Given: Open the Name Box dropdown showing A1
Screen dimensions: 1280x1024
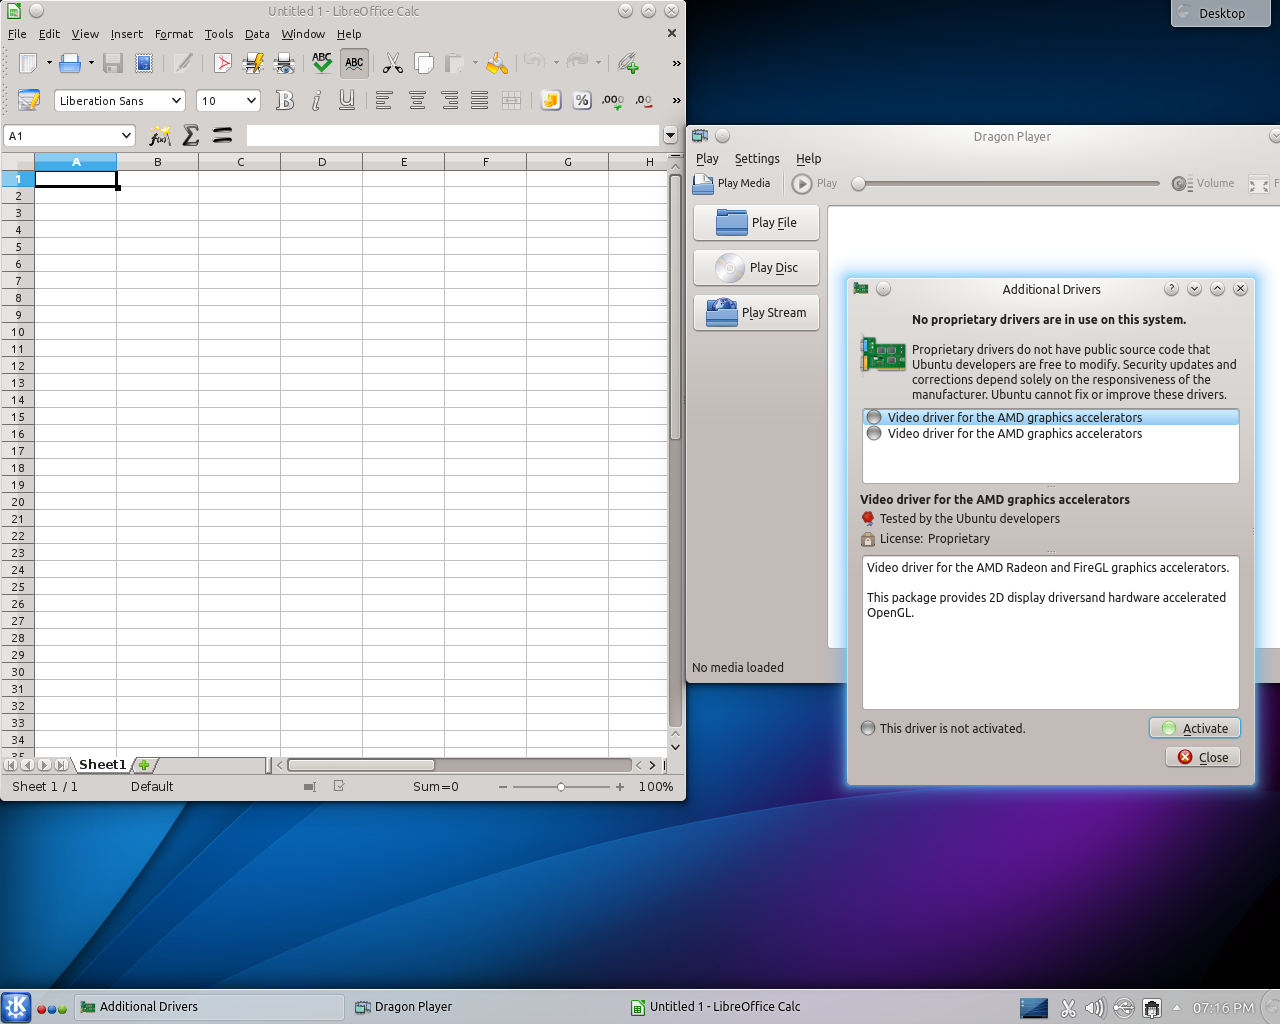Looking at the screenshot, I should point(127,135).
